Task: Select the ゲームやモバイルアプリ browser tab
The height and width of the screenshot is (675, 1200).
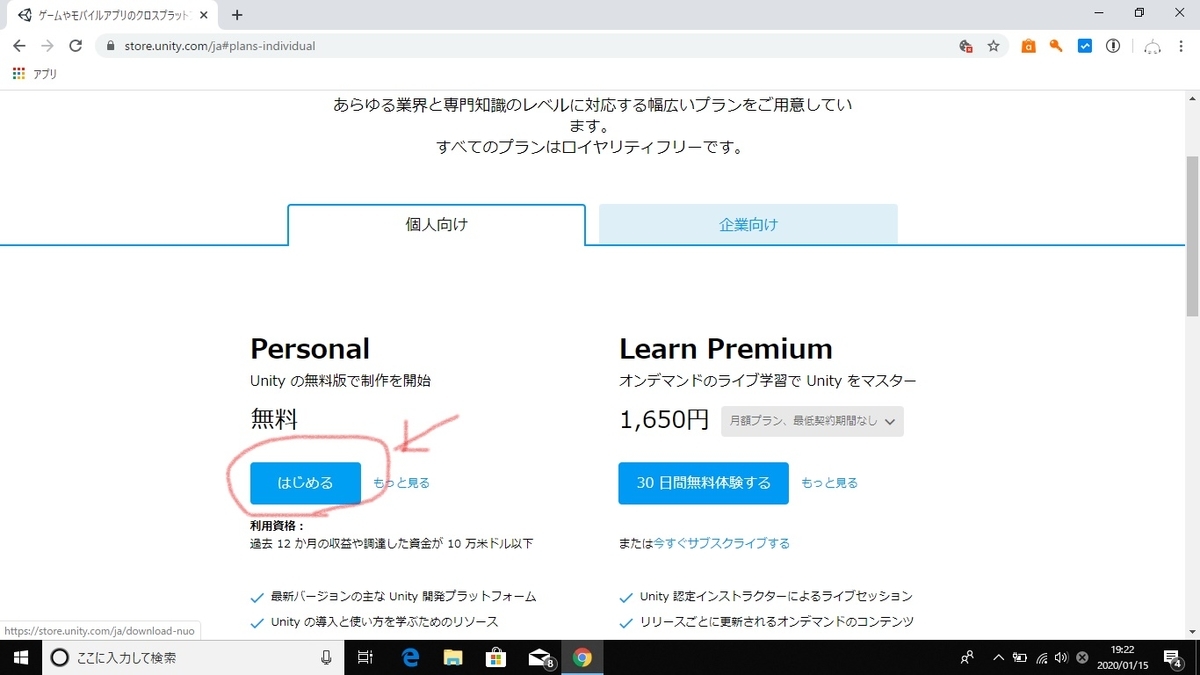Action: 112,15
